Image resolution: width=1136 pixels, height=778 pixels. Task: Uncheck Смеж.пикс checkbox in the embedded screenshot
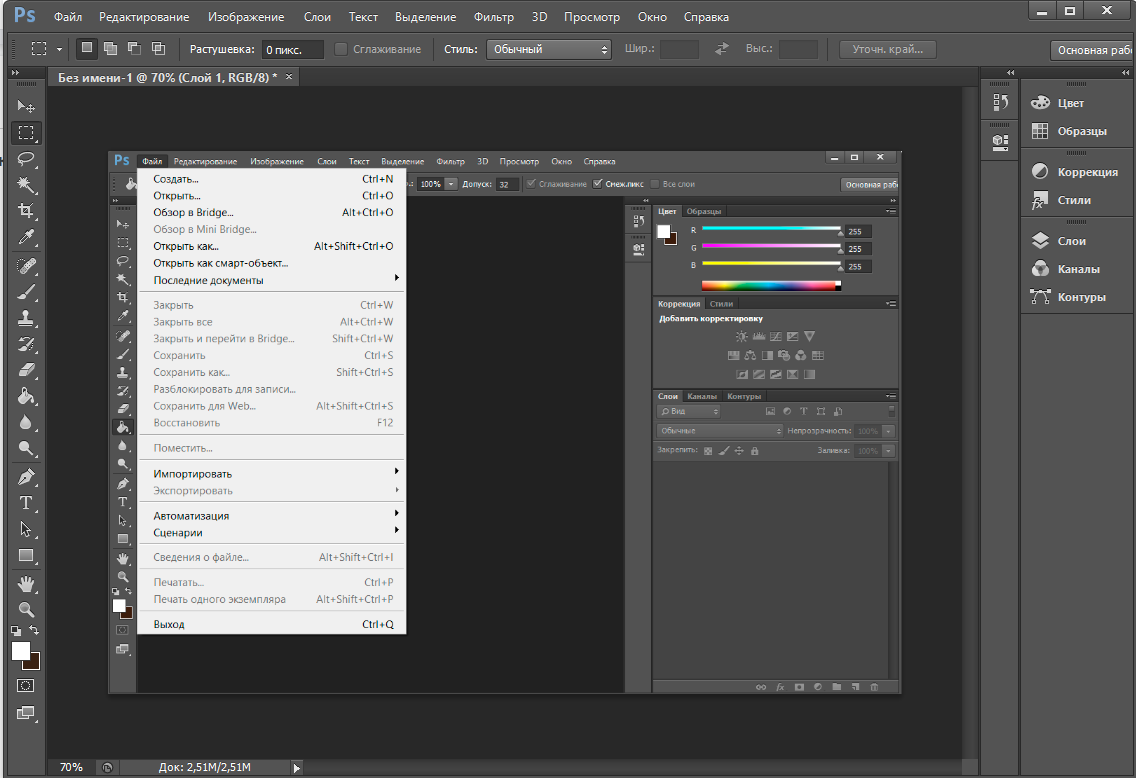click(597, 183)
